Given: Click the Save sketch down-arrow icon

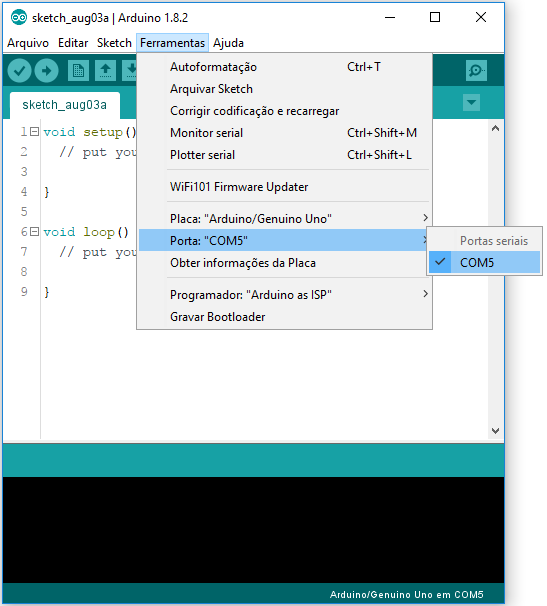Looking at the screenshot, I should tap(130, 70).
